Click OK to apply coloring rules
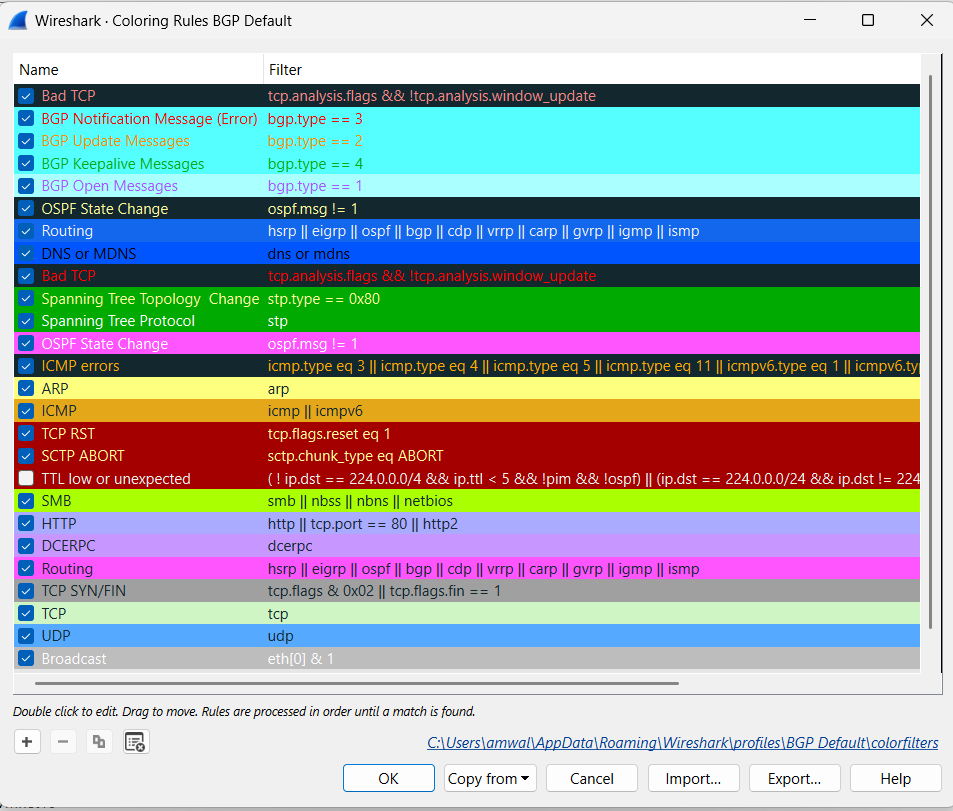 point(388,778)
